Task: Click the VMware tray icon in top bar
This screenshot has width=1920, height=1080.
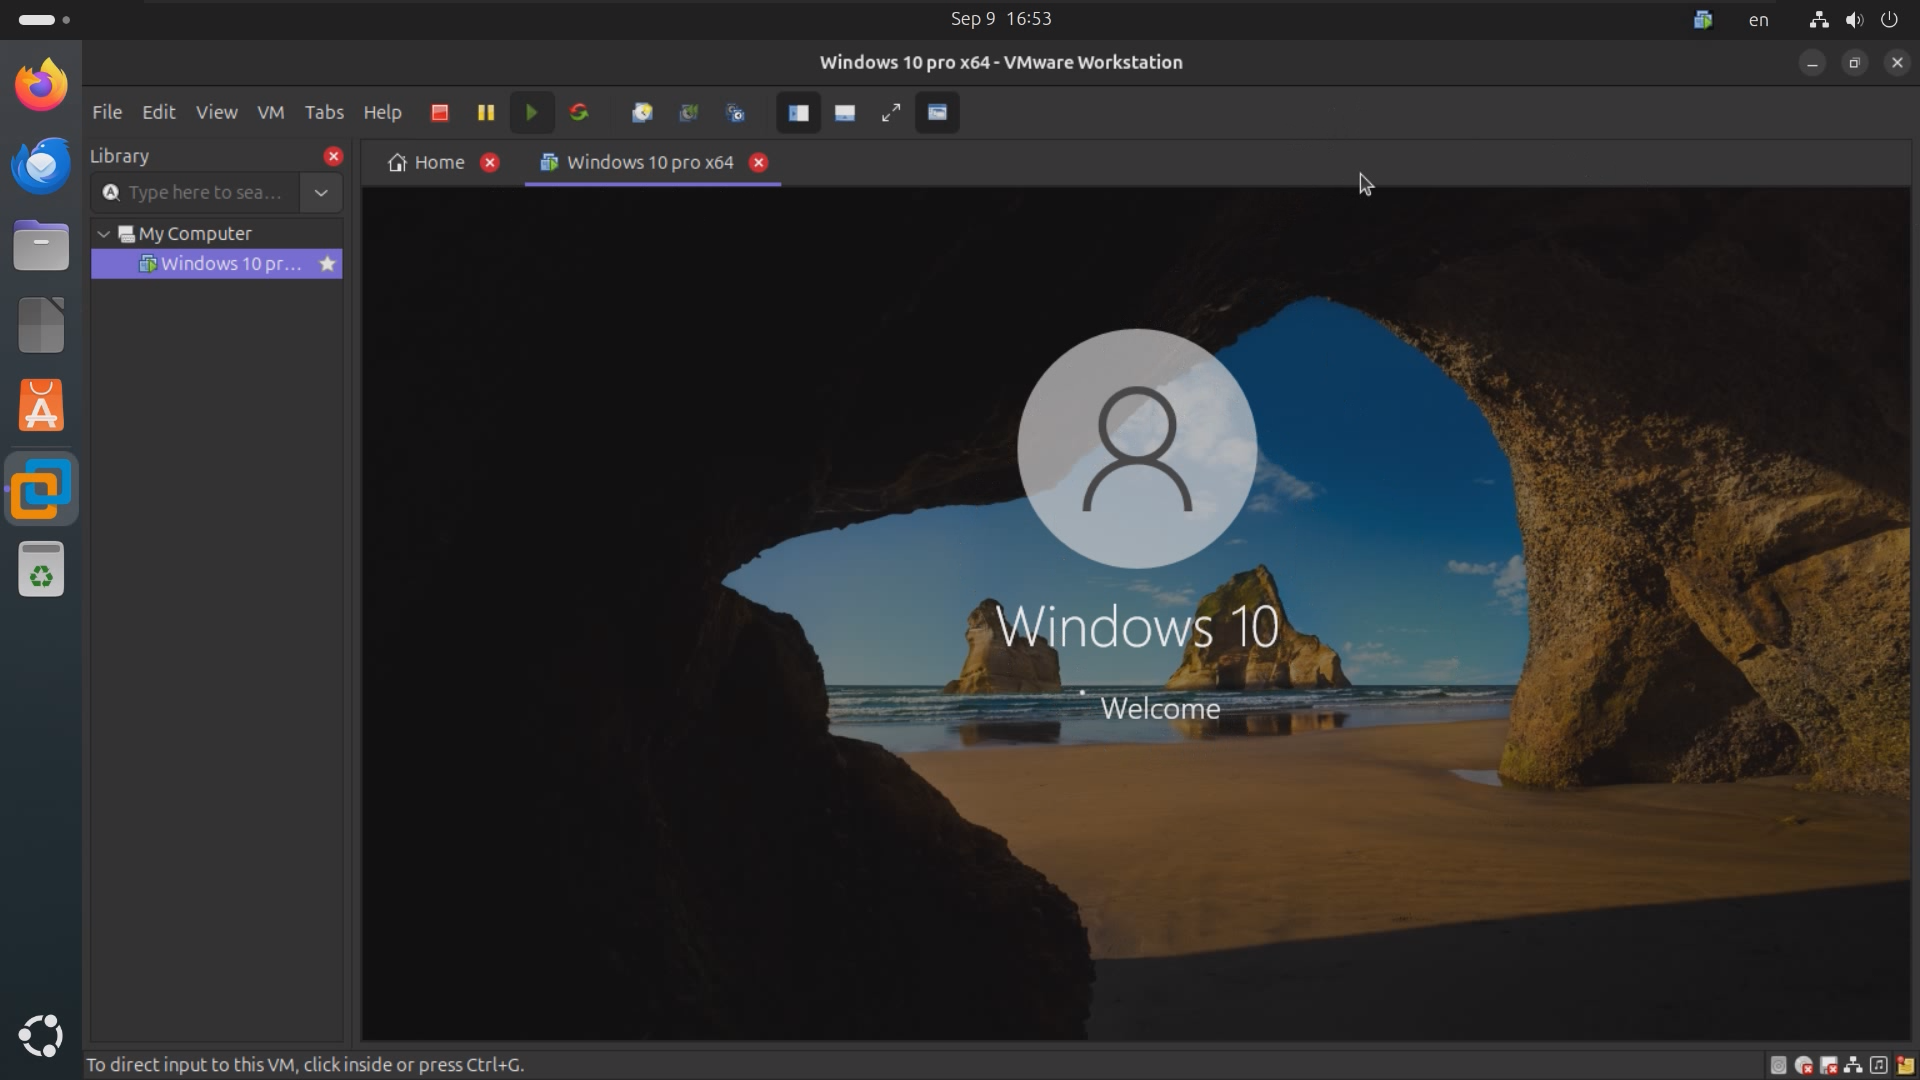Action: 1703,19
